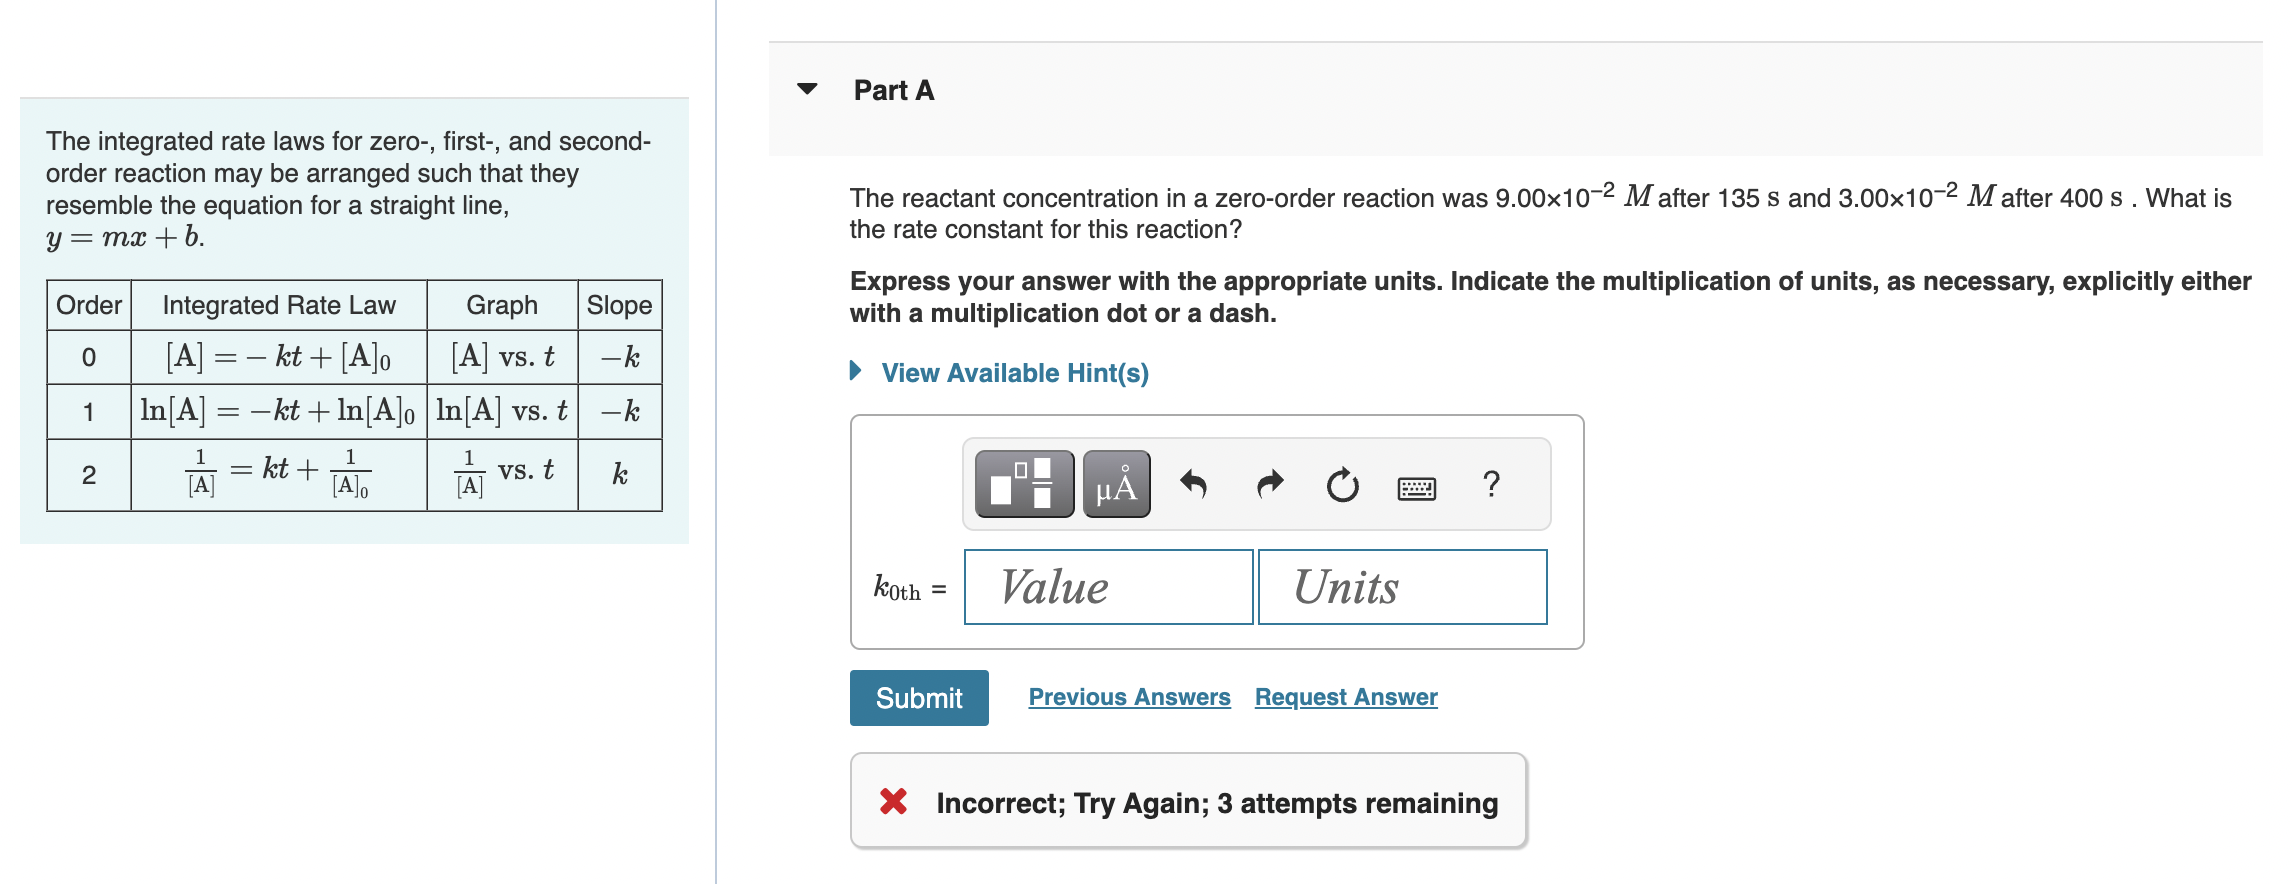Collapse the Part A section
Viewport: 2292px width, 884px height.
tap(806, 90)
